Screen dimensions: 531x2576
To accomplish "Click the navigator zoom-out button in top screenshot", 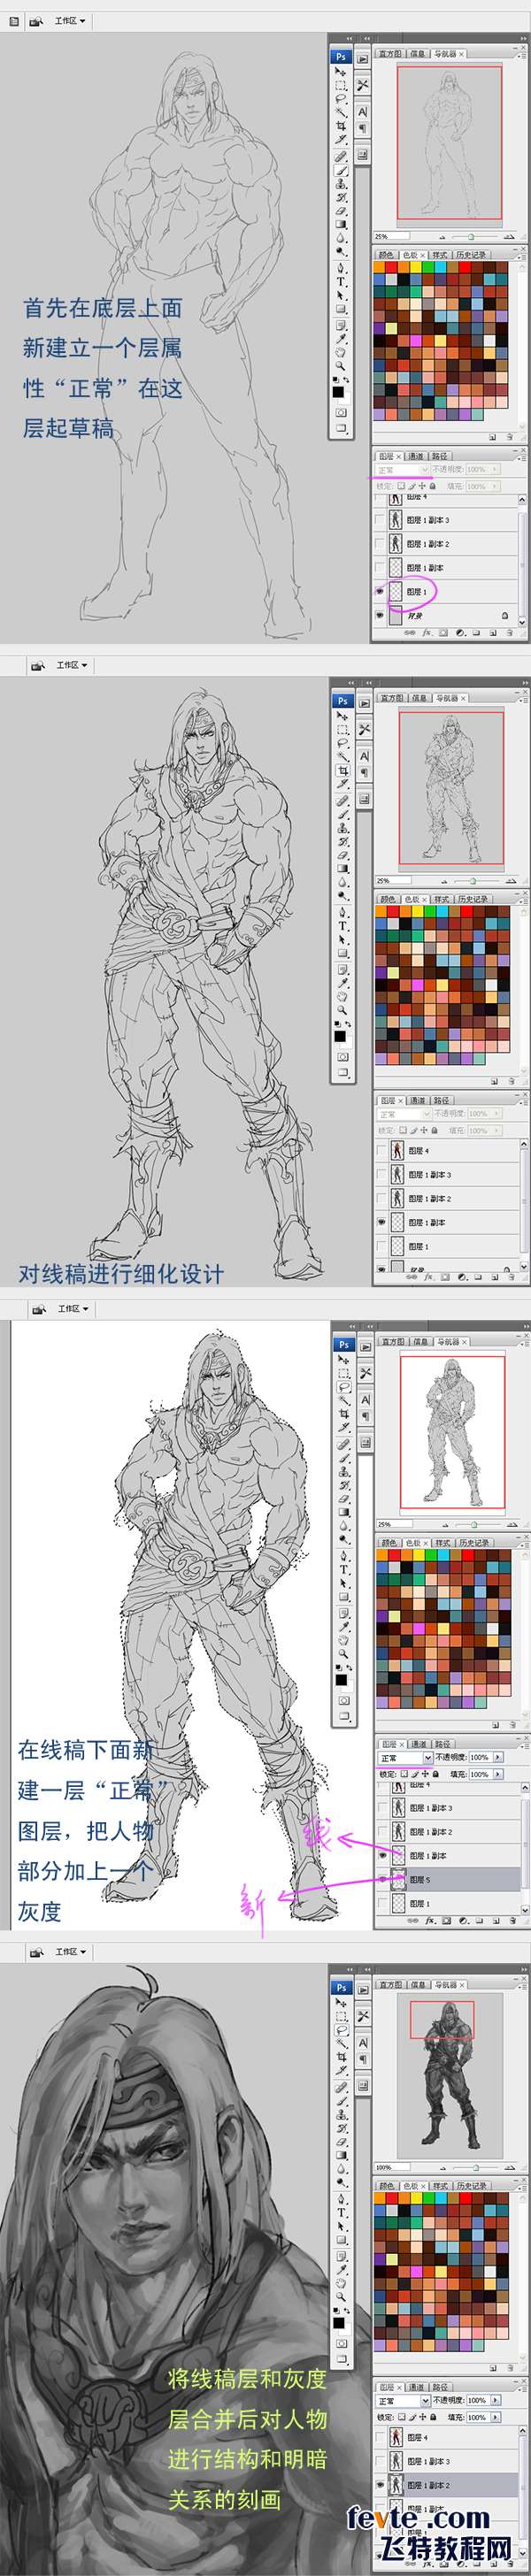I will click(443, 237).
